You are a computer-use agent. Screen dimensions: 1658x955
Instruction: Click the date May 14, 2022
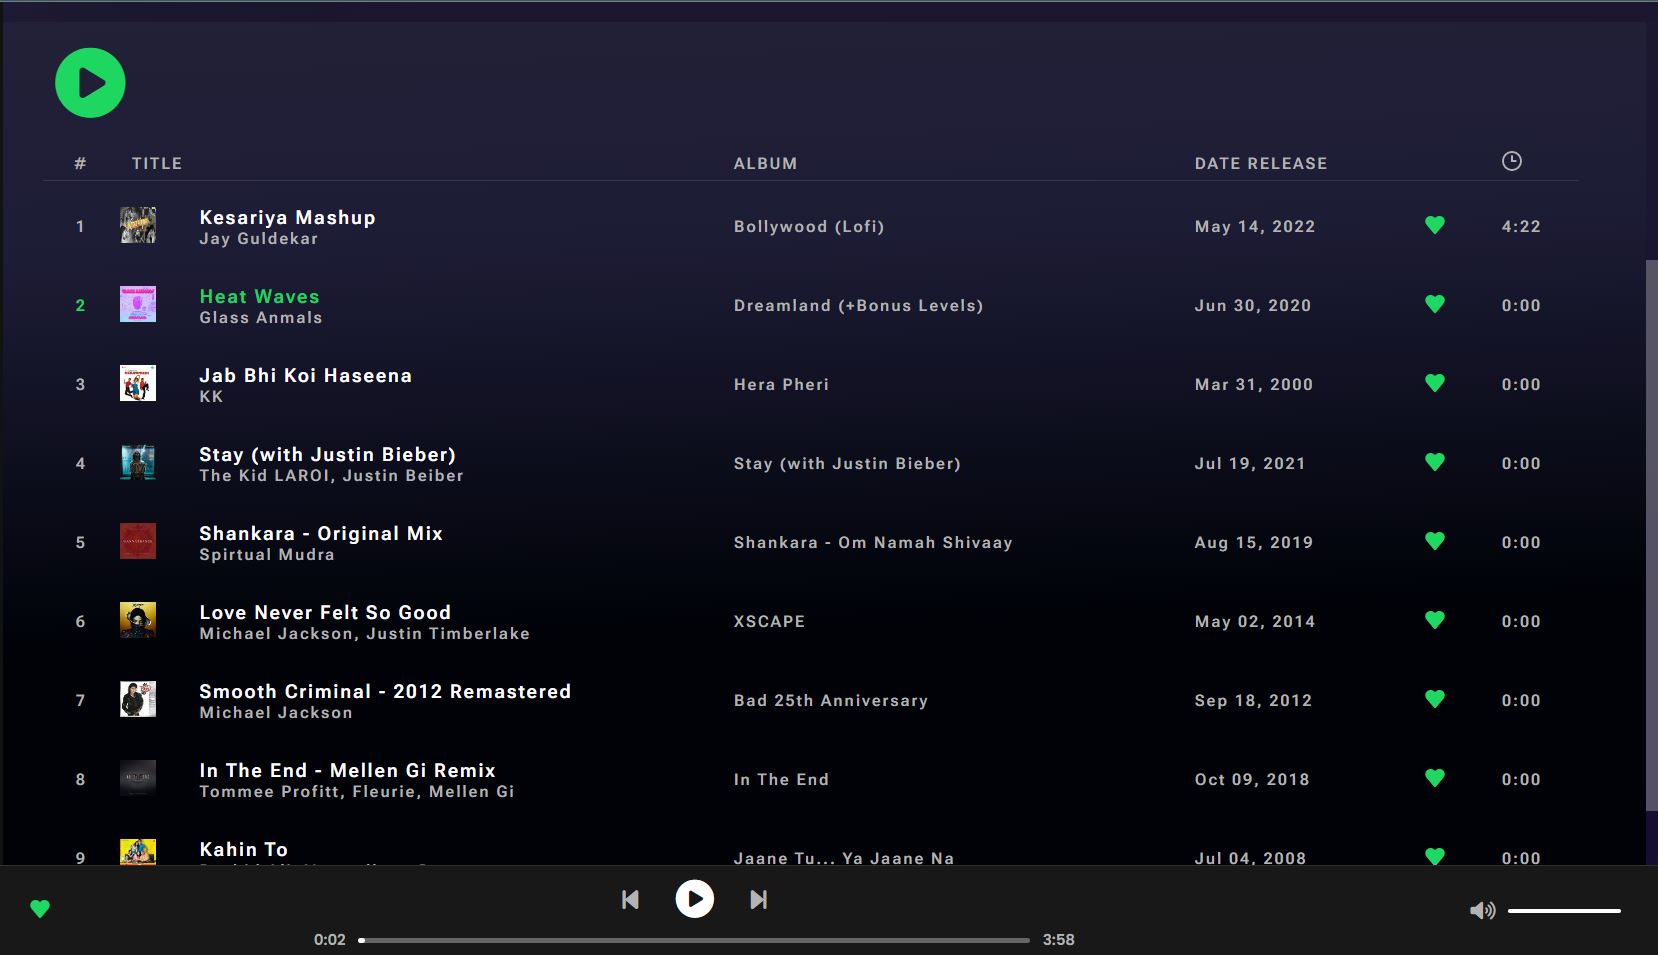coord(1255,227)
